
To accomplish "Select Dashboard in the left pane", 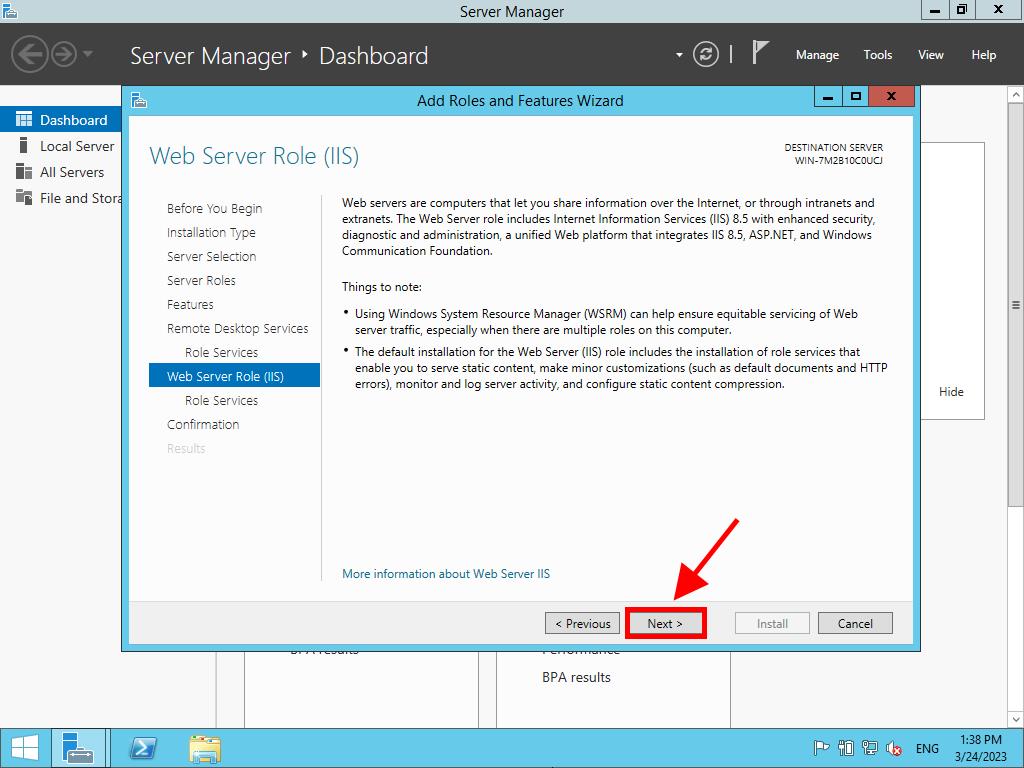I will click(x=61, y=120).
